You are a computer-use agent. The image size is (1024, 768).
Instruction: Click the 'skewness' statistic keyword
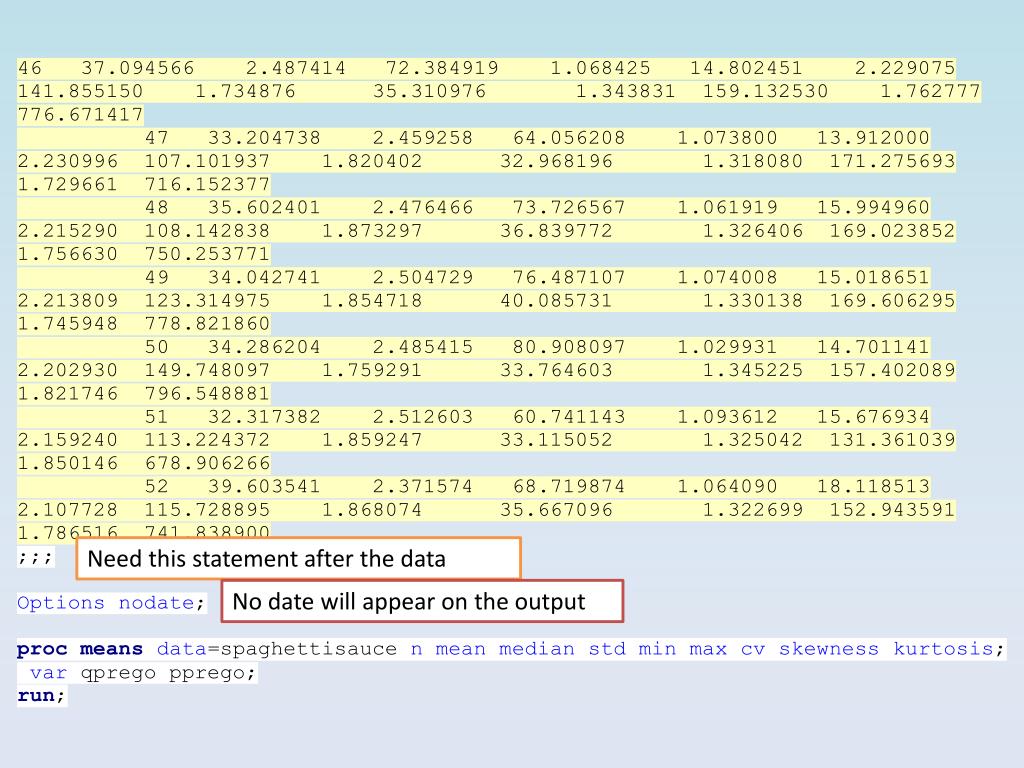[x=829, y=649]
